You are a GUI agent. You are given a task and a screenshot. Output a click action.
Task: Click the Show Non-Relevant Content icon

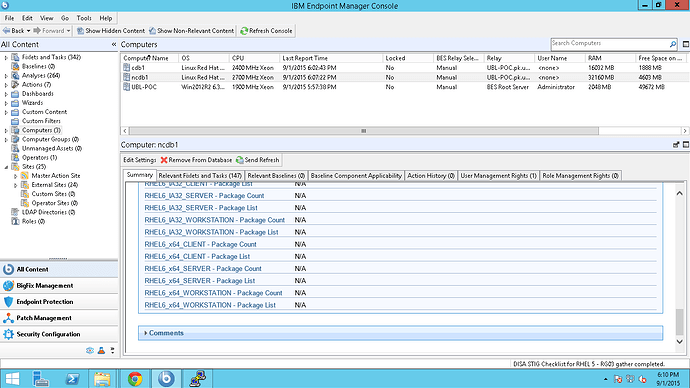click(x=152, y=31)
